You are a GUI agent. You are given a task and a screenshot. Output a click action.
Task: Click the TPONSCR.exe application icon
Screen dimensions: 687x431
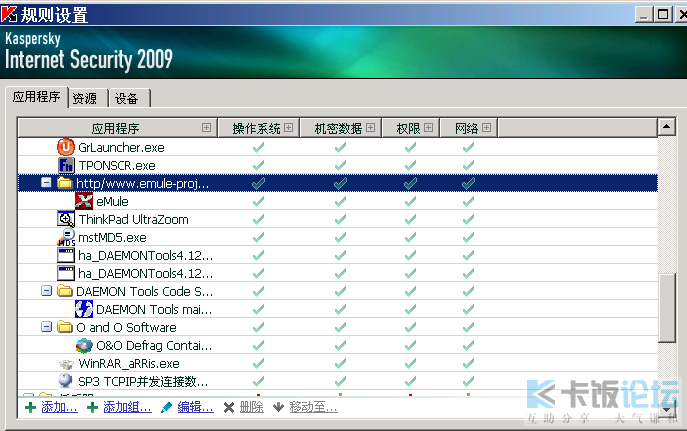(x=66, y=165)
